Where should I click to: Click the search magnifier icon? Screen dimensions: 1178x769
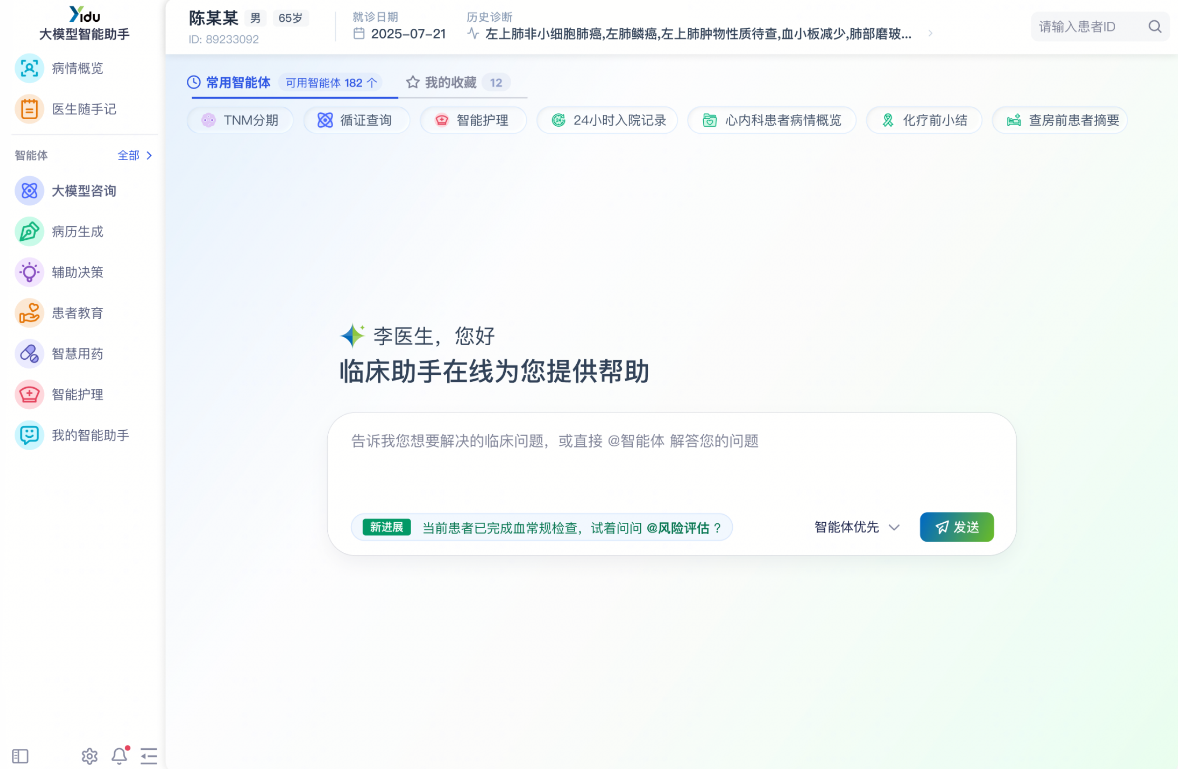click(x=1155, y=27)
